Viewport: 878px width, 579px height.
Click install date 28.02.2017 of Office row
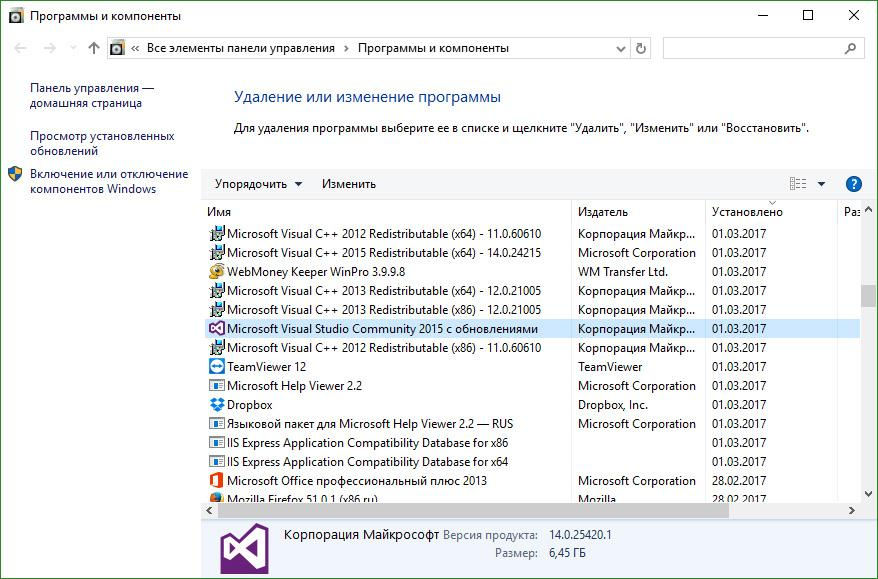(x=739, y=481)
